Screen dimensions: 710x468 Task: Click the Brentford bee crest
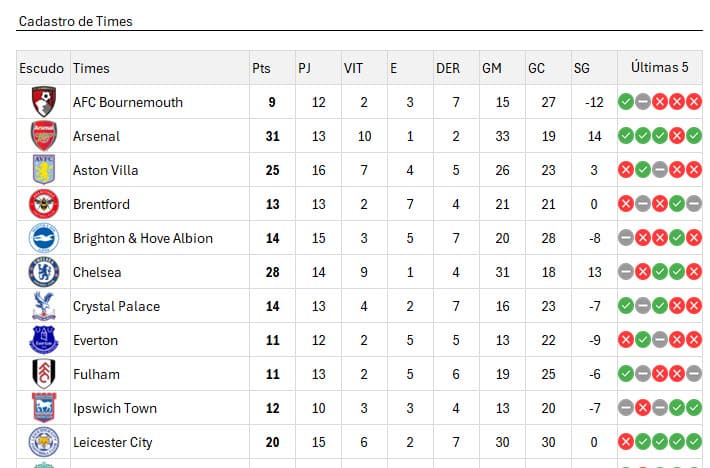(x=43, y=204)
